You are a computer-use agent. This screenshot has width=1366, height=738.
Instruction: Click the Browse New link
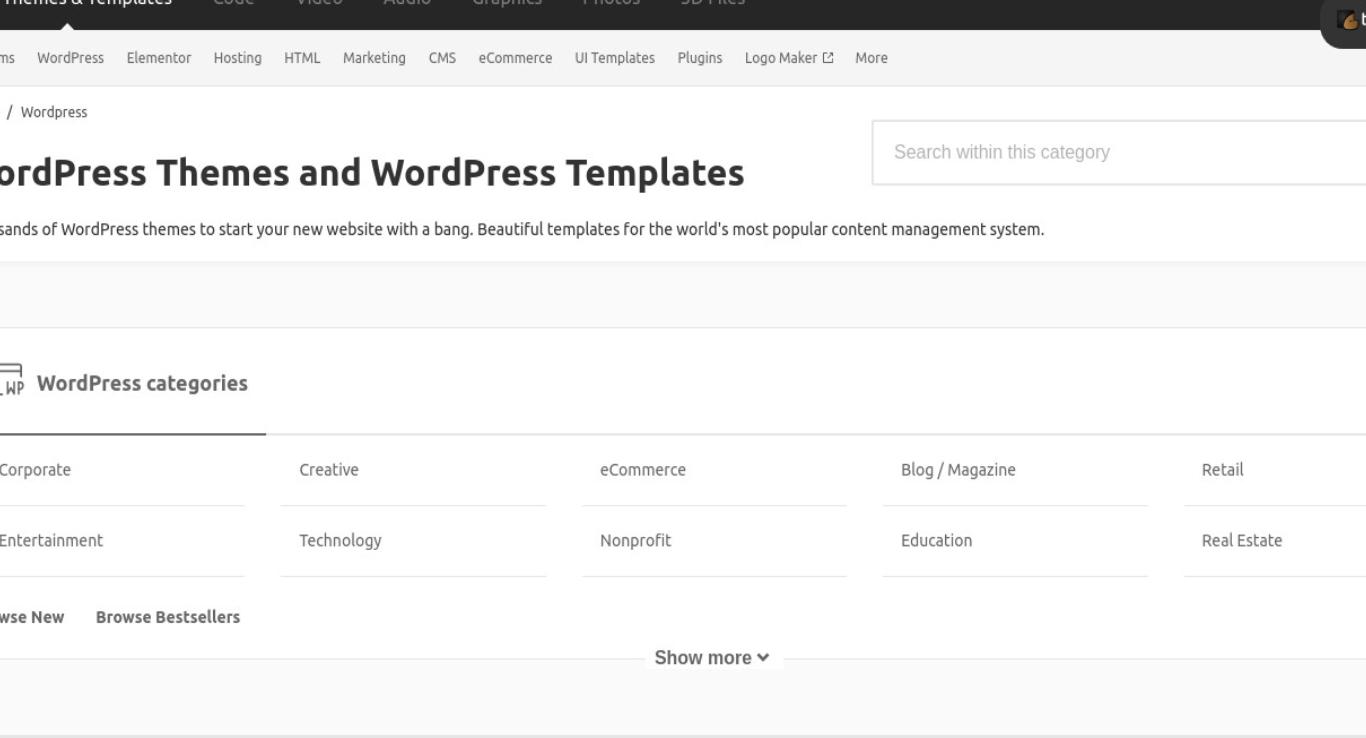[x=31, y=617]
